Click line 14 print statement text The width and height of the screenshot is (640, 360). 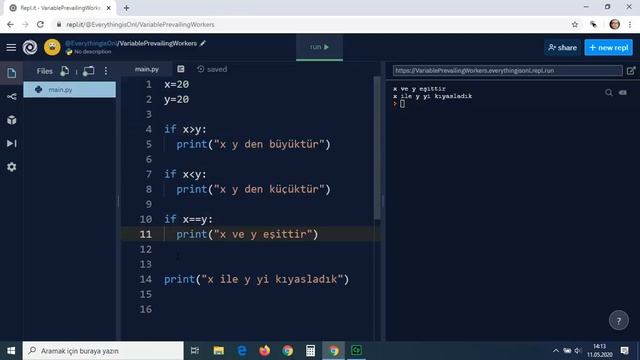tap(256, 279)
